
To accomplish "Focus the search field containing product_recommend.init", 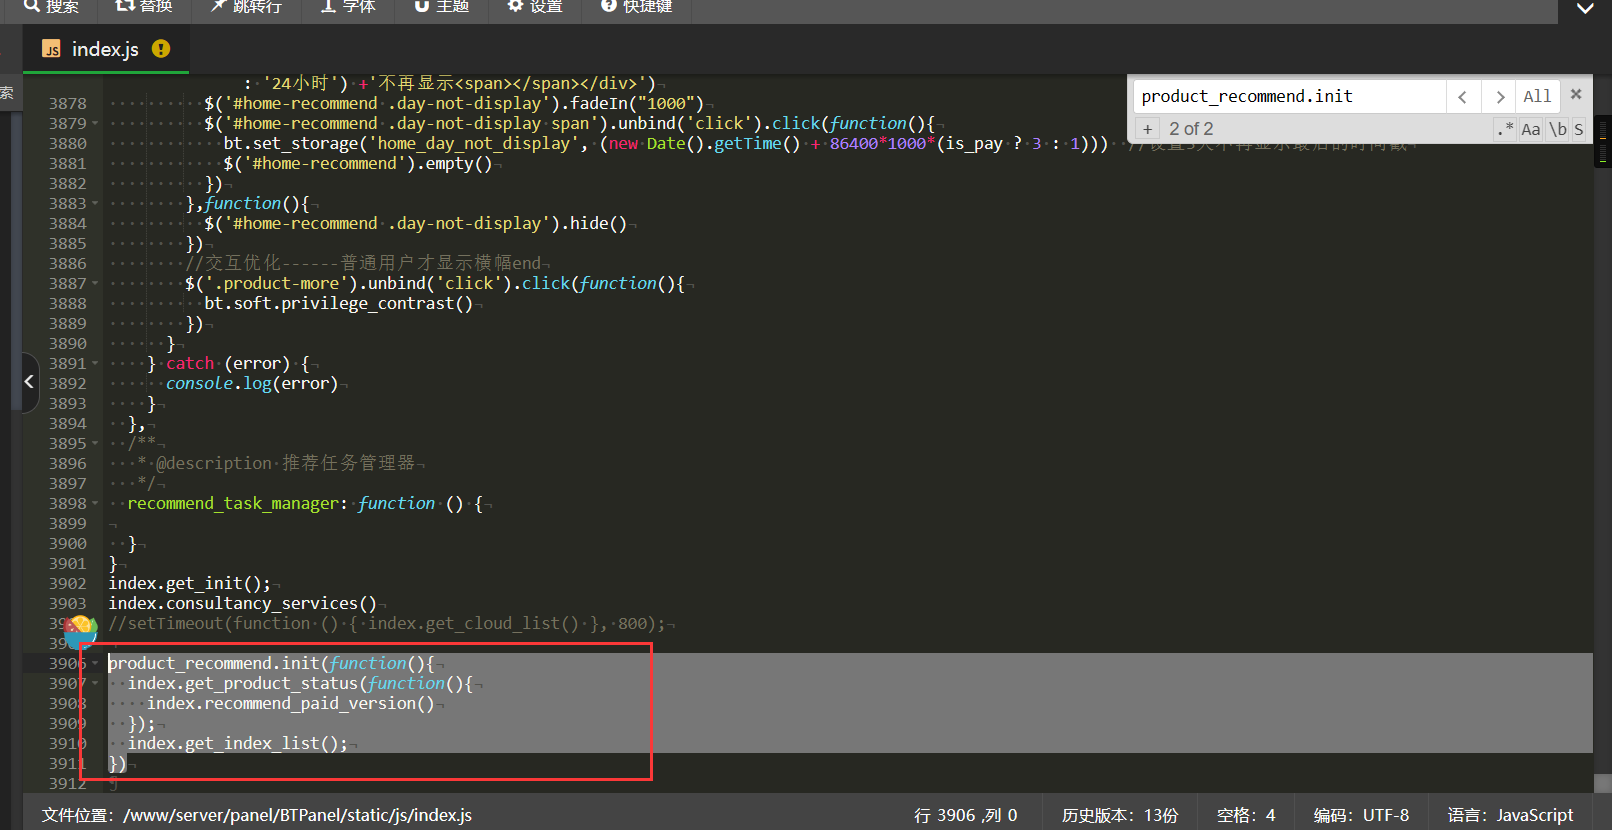I will 1290,96.
